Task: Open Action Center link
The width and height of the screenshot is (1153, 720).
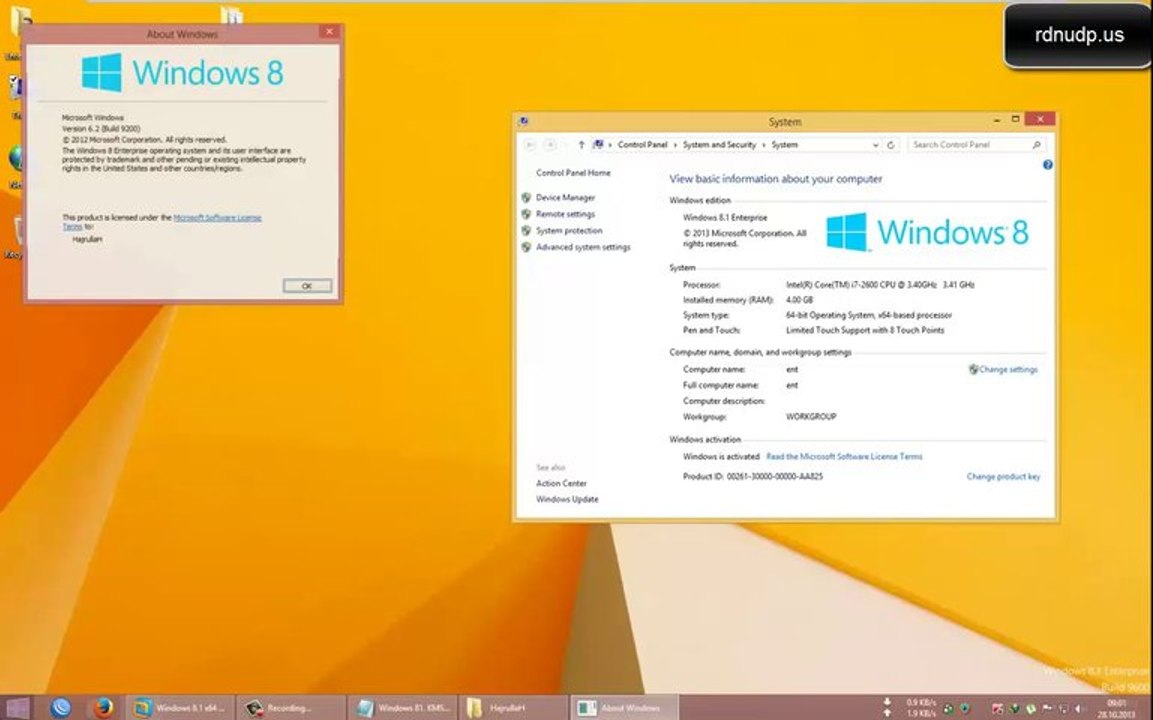Action: click(x=561, y=483)
